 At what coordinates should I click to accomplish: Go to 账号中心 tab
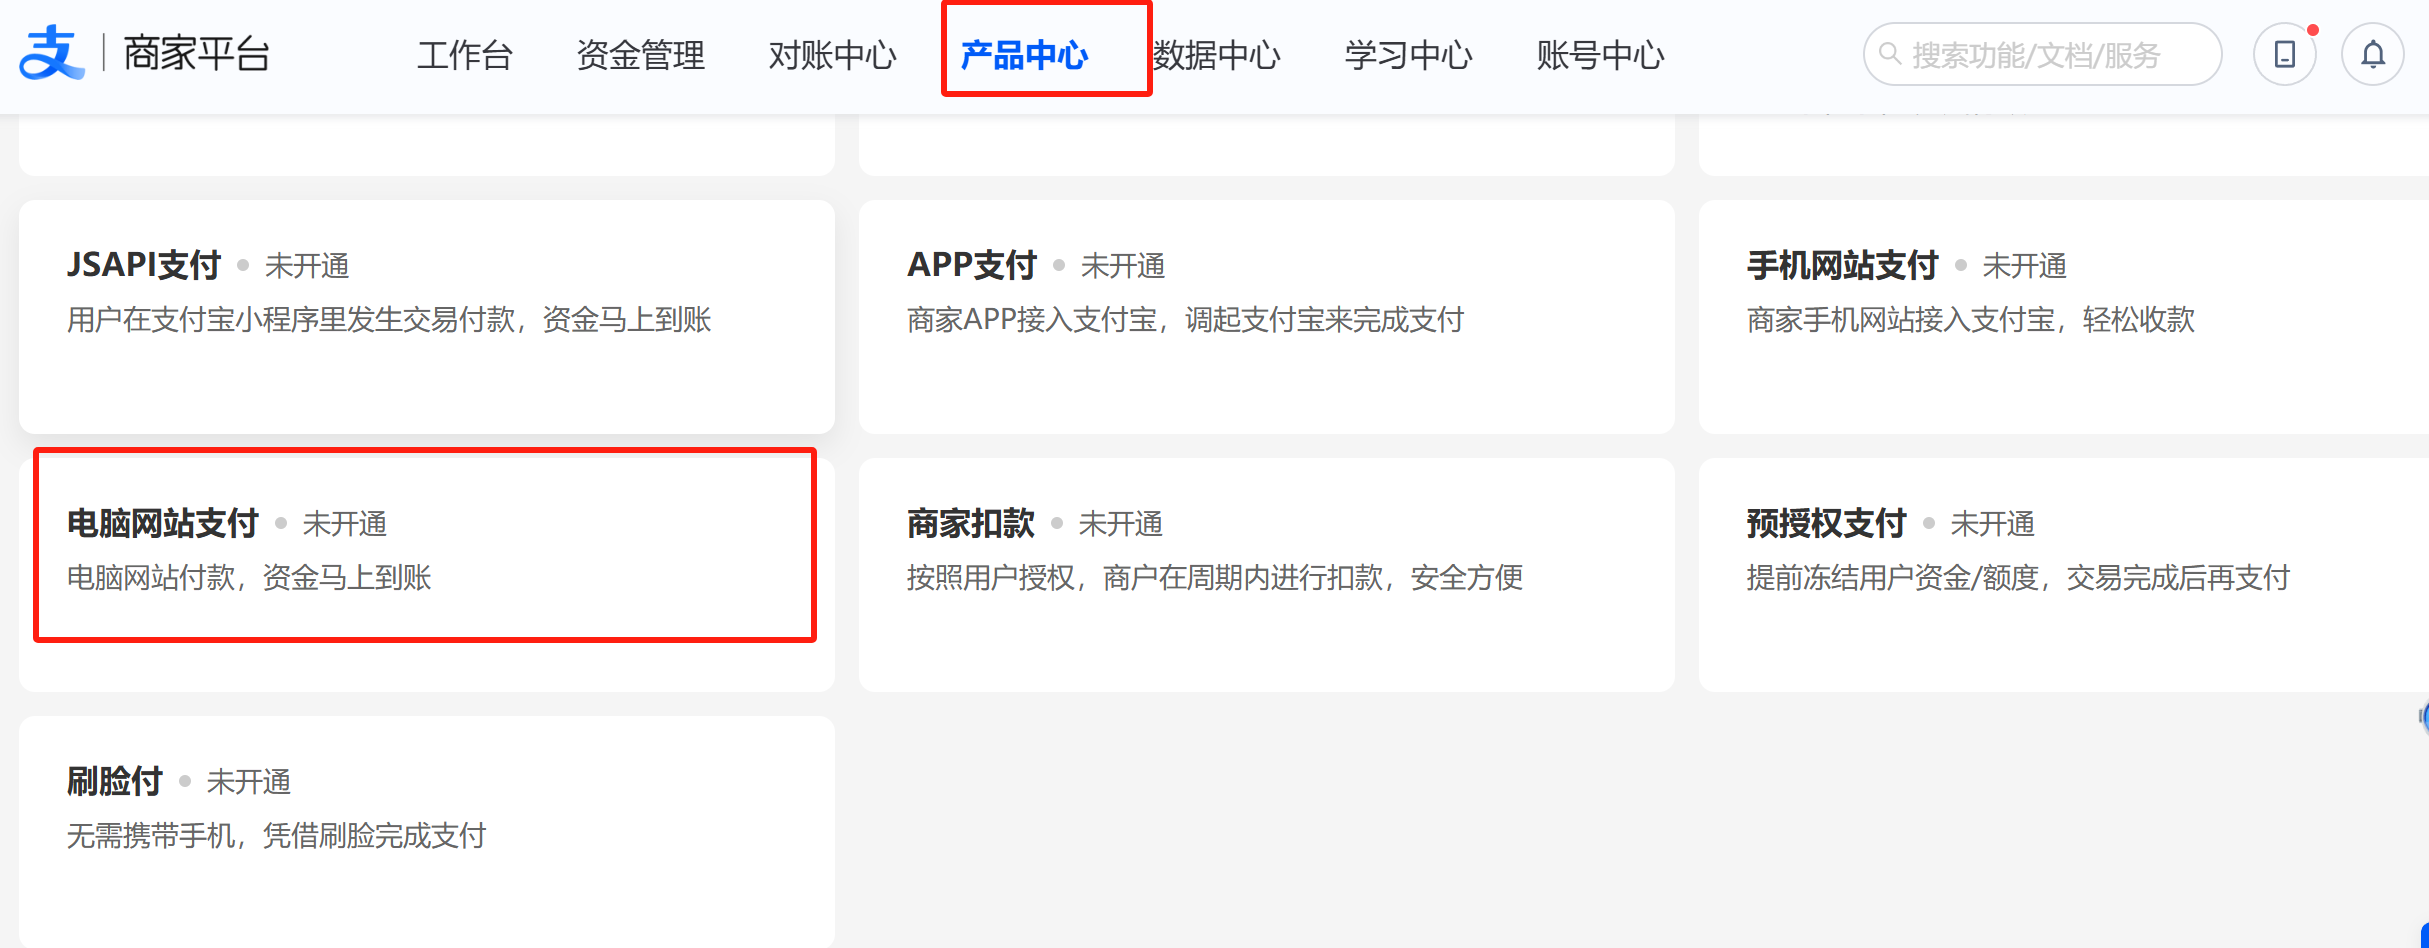tap(1601, 55)
